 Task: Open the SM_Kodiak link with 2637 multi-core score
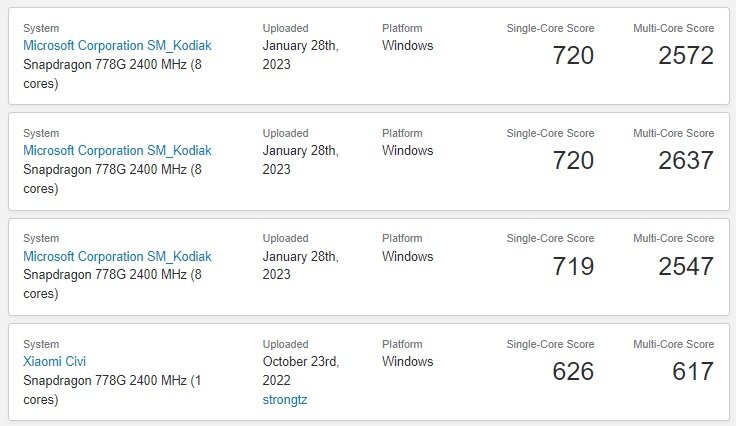[x=117, y=151]
